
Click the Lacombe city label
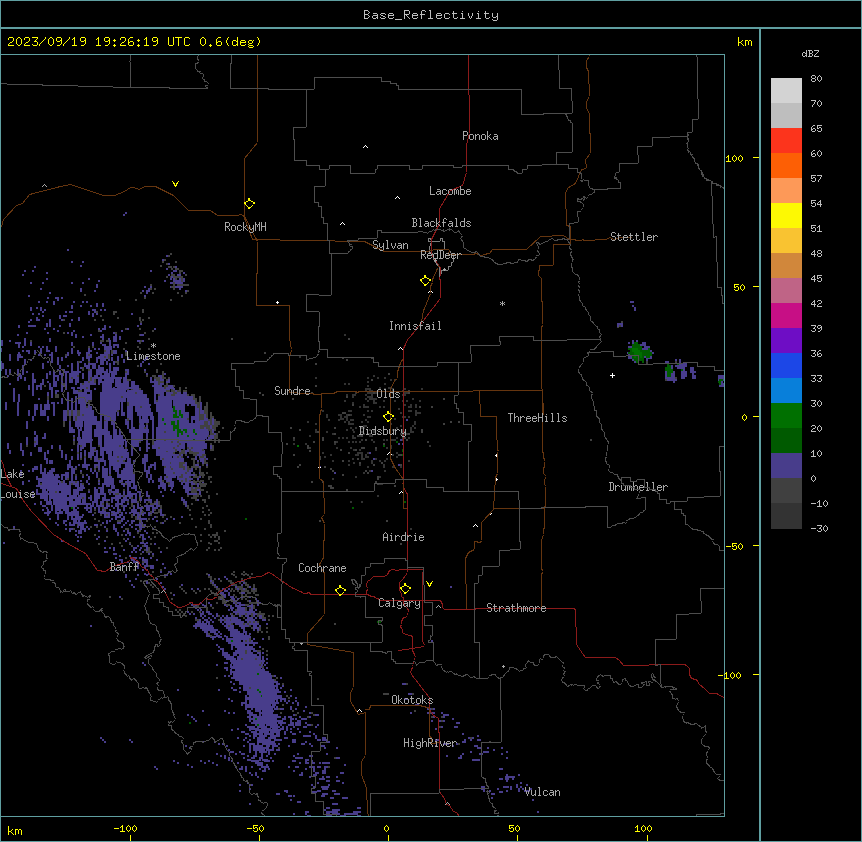coord(450,191)
